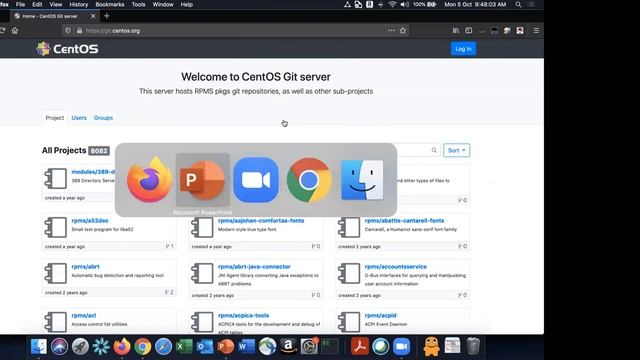This screenshot has width=640, height=360.
Task: Select Finder in the app switcher overlay
Action: 362,180
